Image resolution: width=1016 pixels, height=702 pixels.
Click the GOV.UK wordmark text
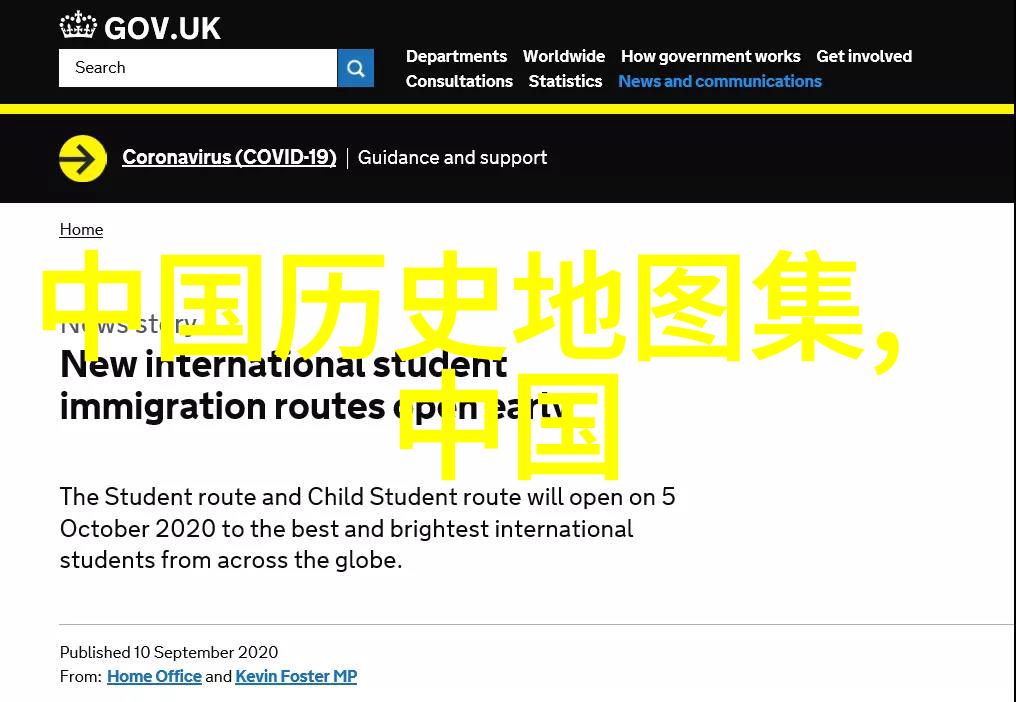162,27
